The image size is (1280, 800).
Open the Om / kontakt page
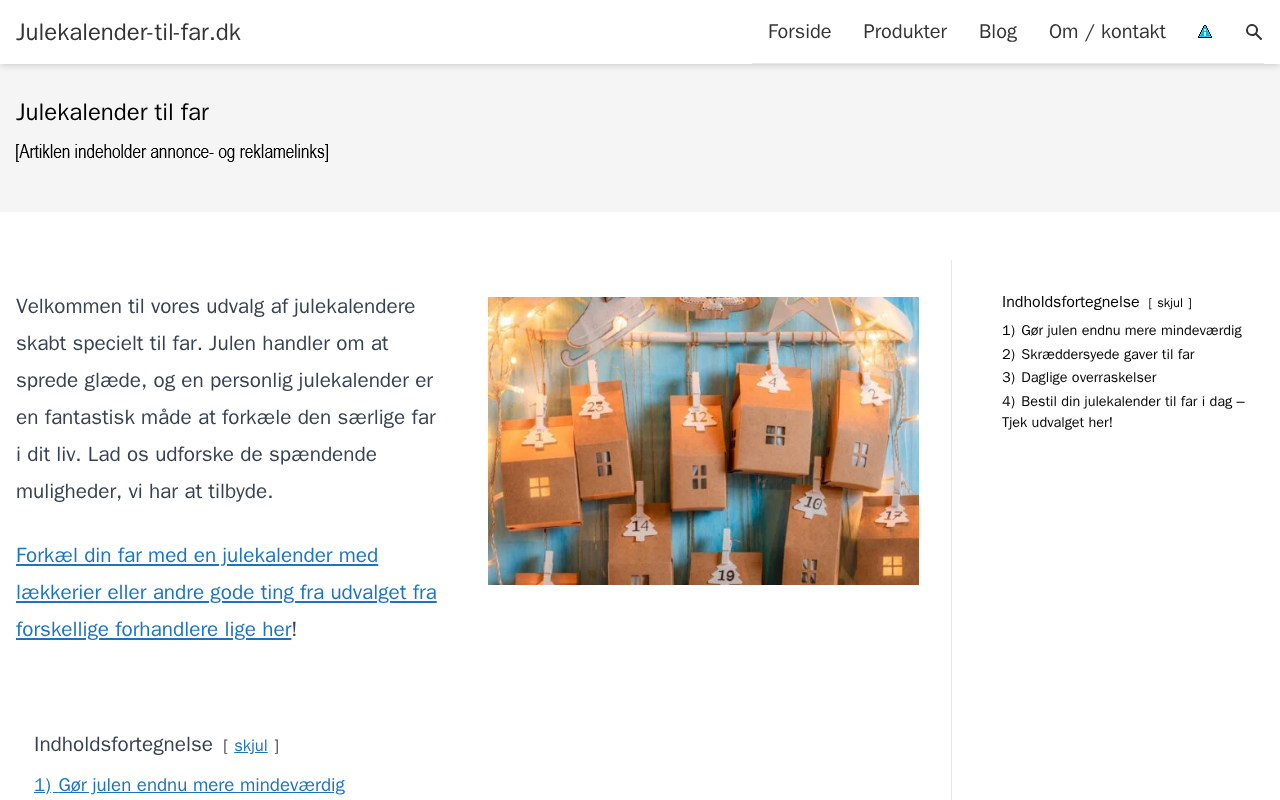[1107, 32]
